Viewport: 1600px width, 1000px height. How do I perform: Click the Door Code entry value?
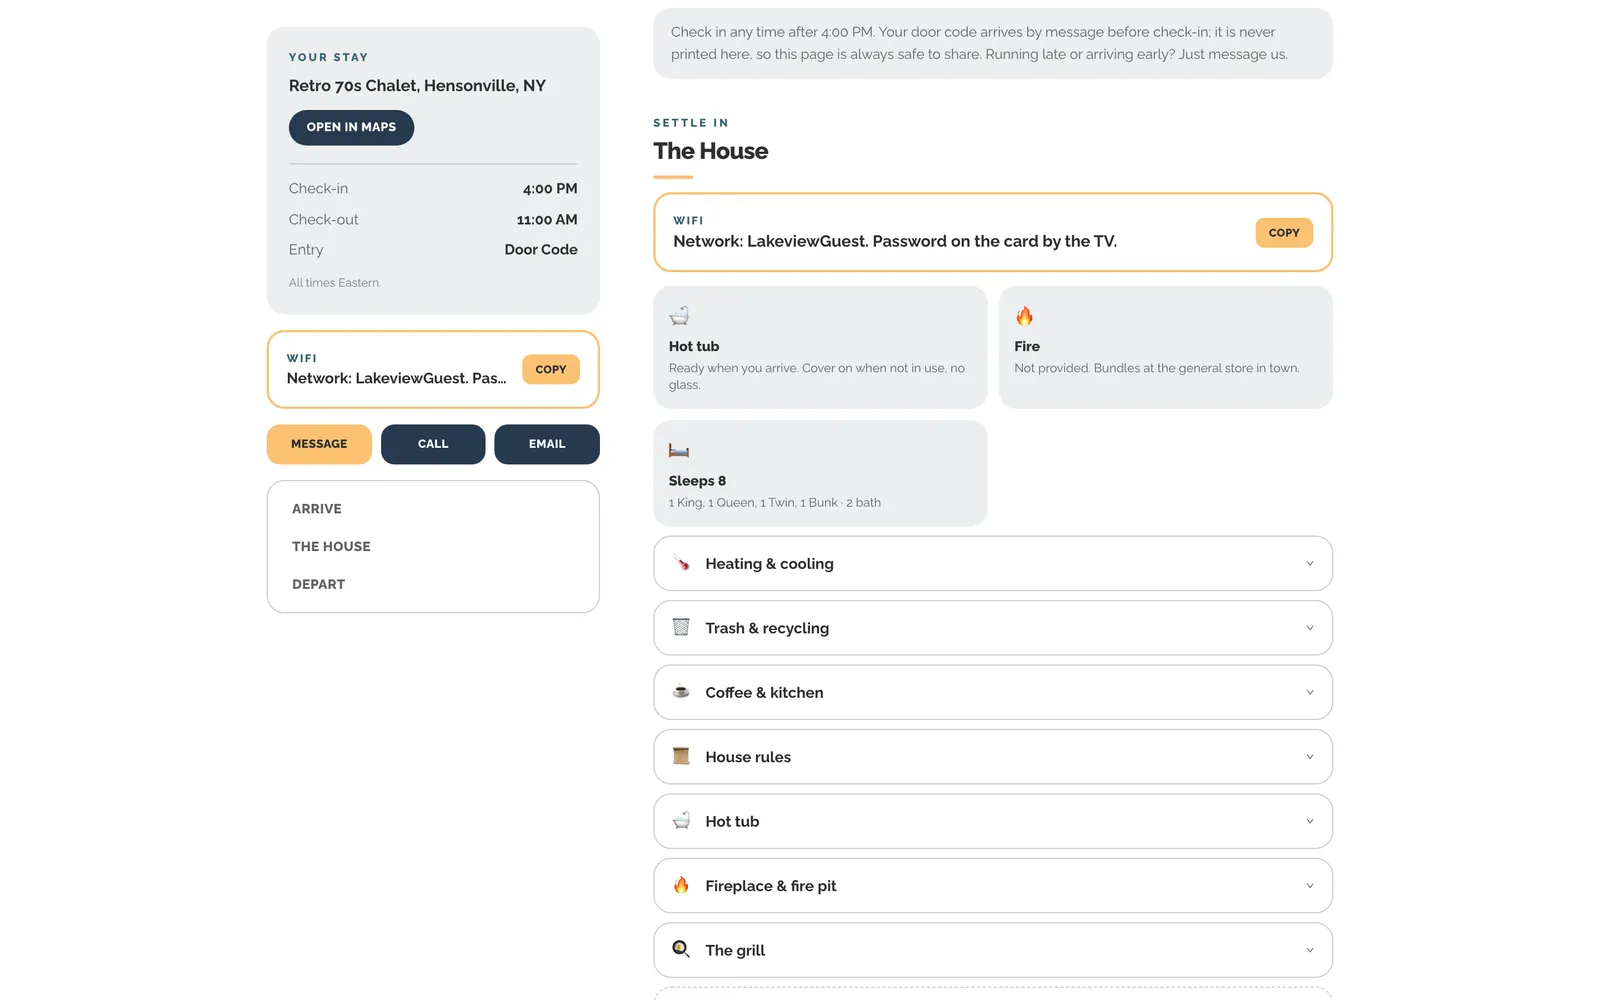click(541, 250)
